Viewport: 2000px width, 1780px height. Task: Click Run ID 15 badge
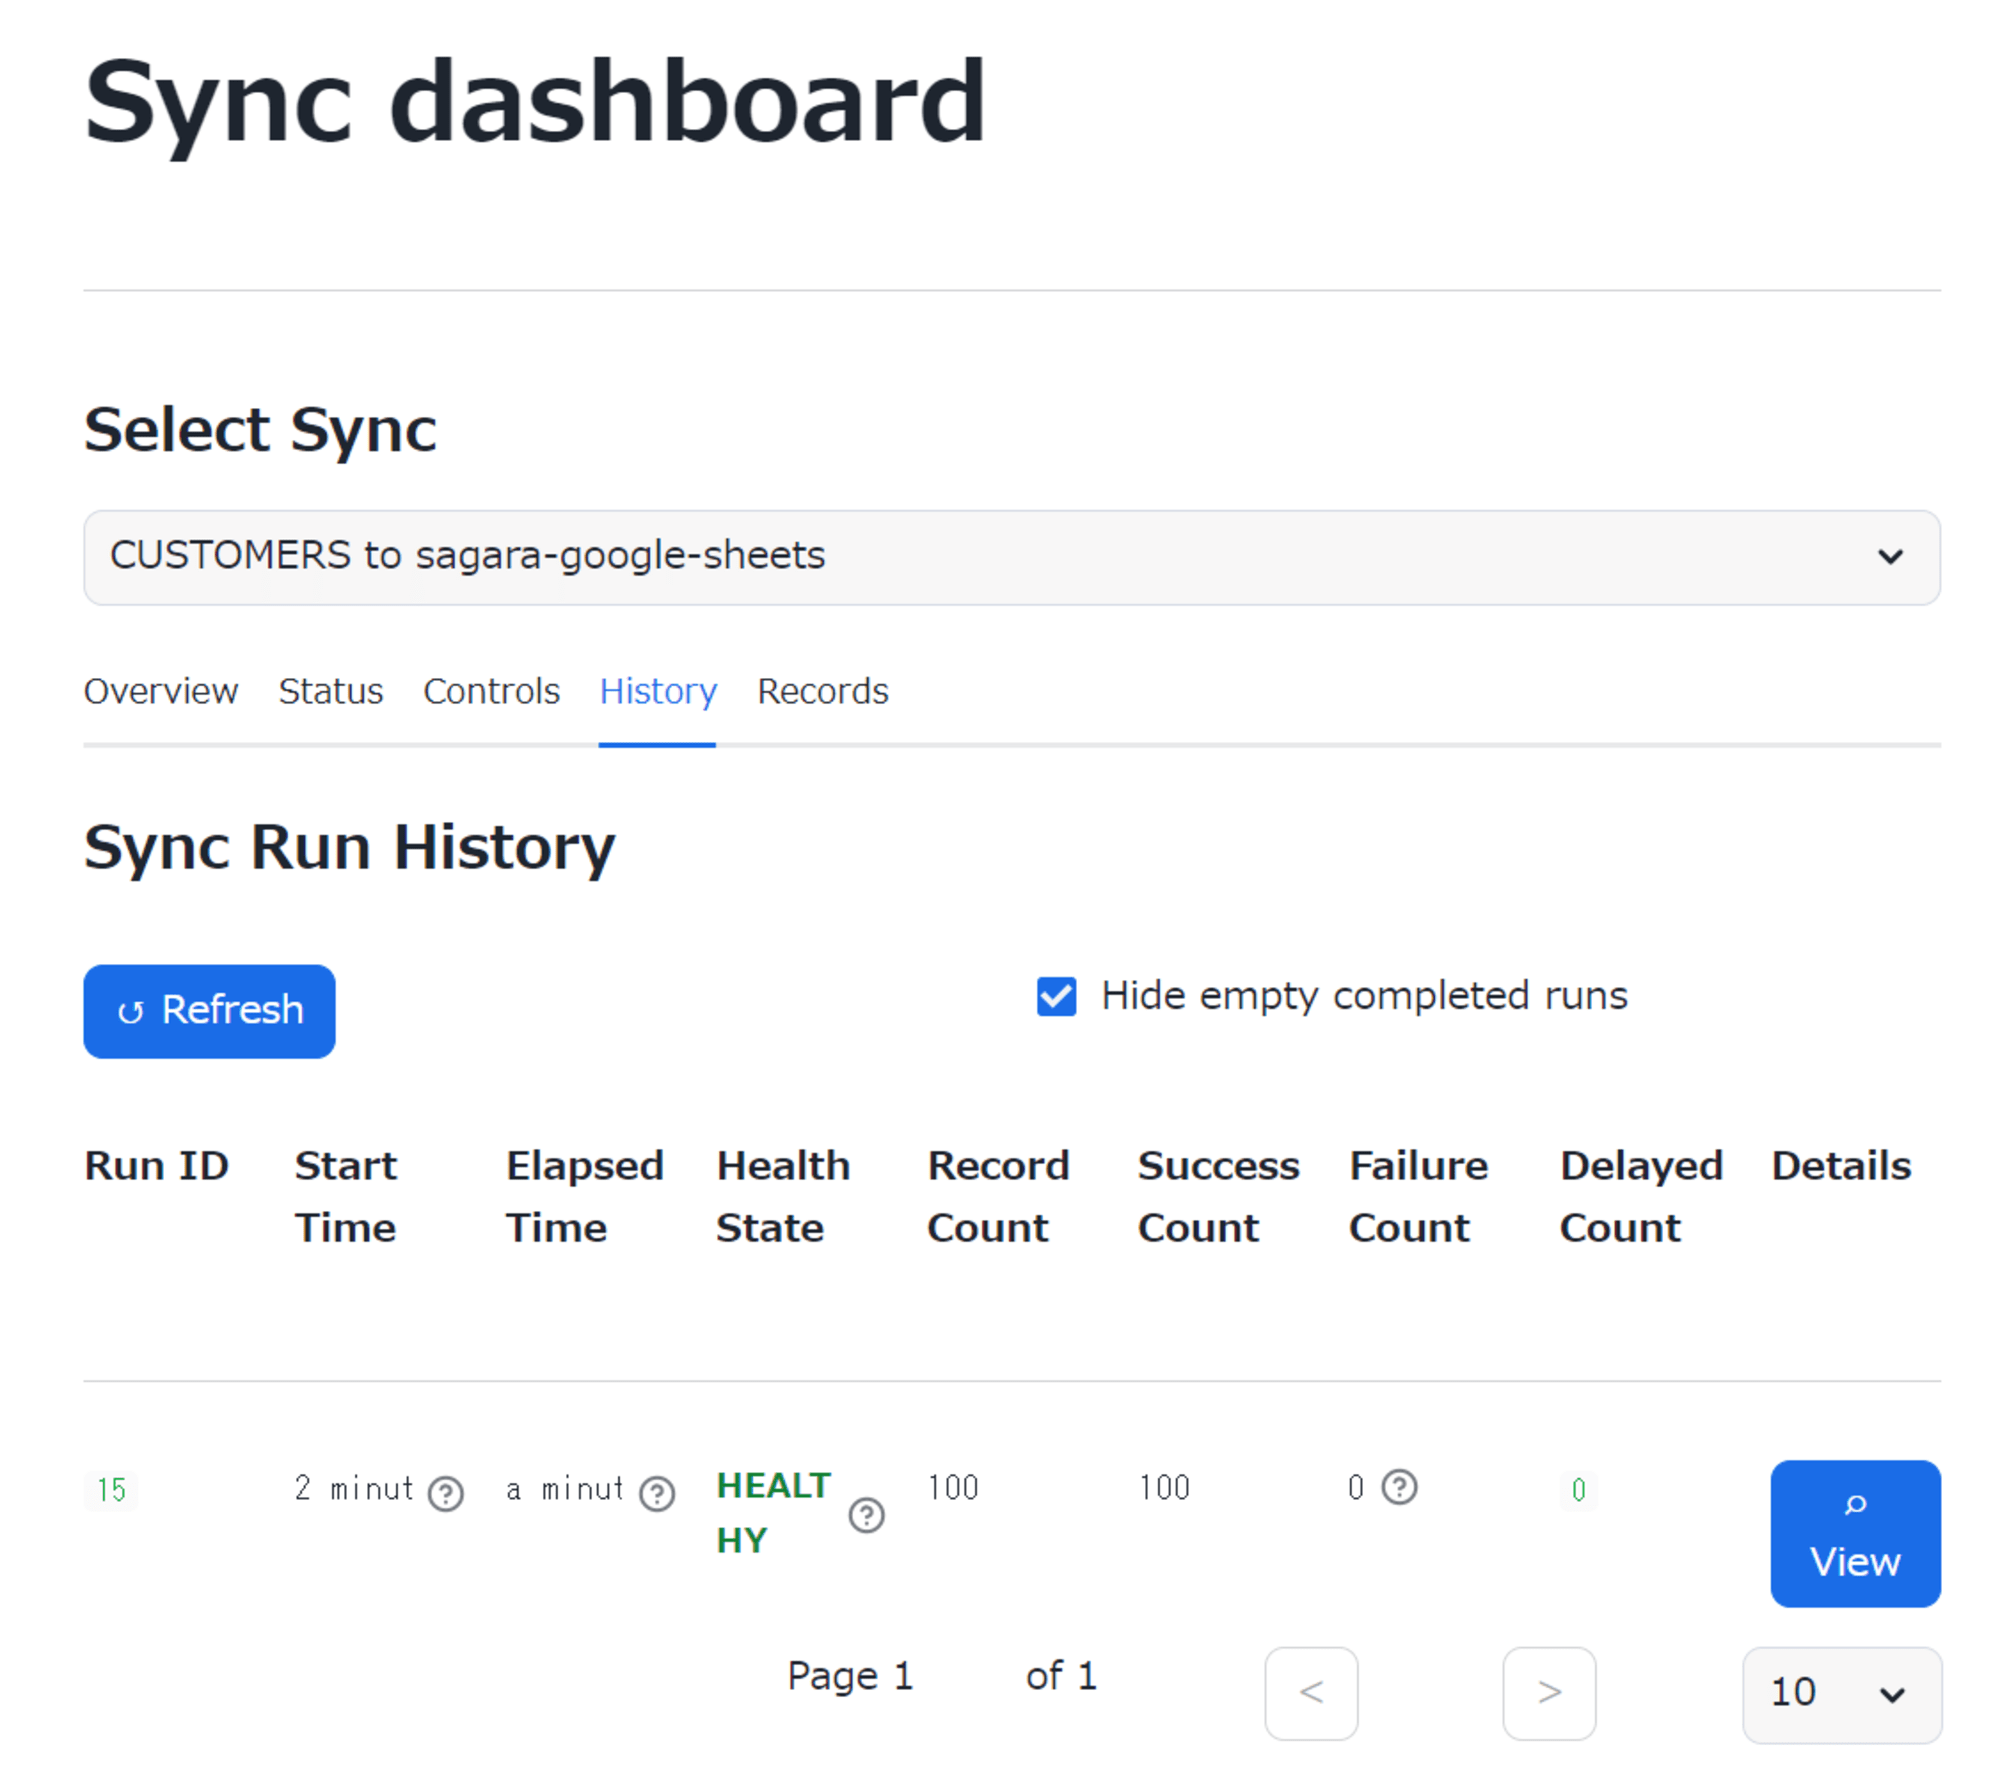pos(111,1490)
